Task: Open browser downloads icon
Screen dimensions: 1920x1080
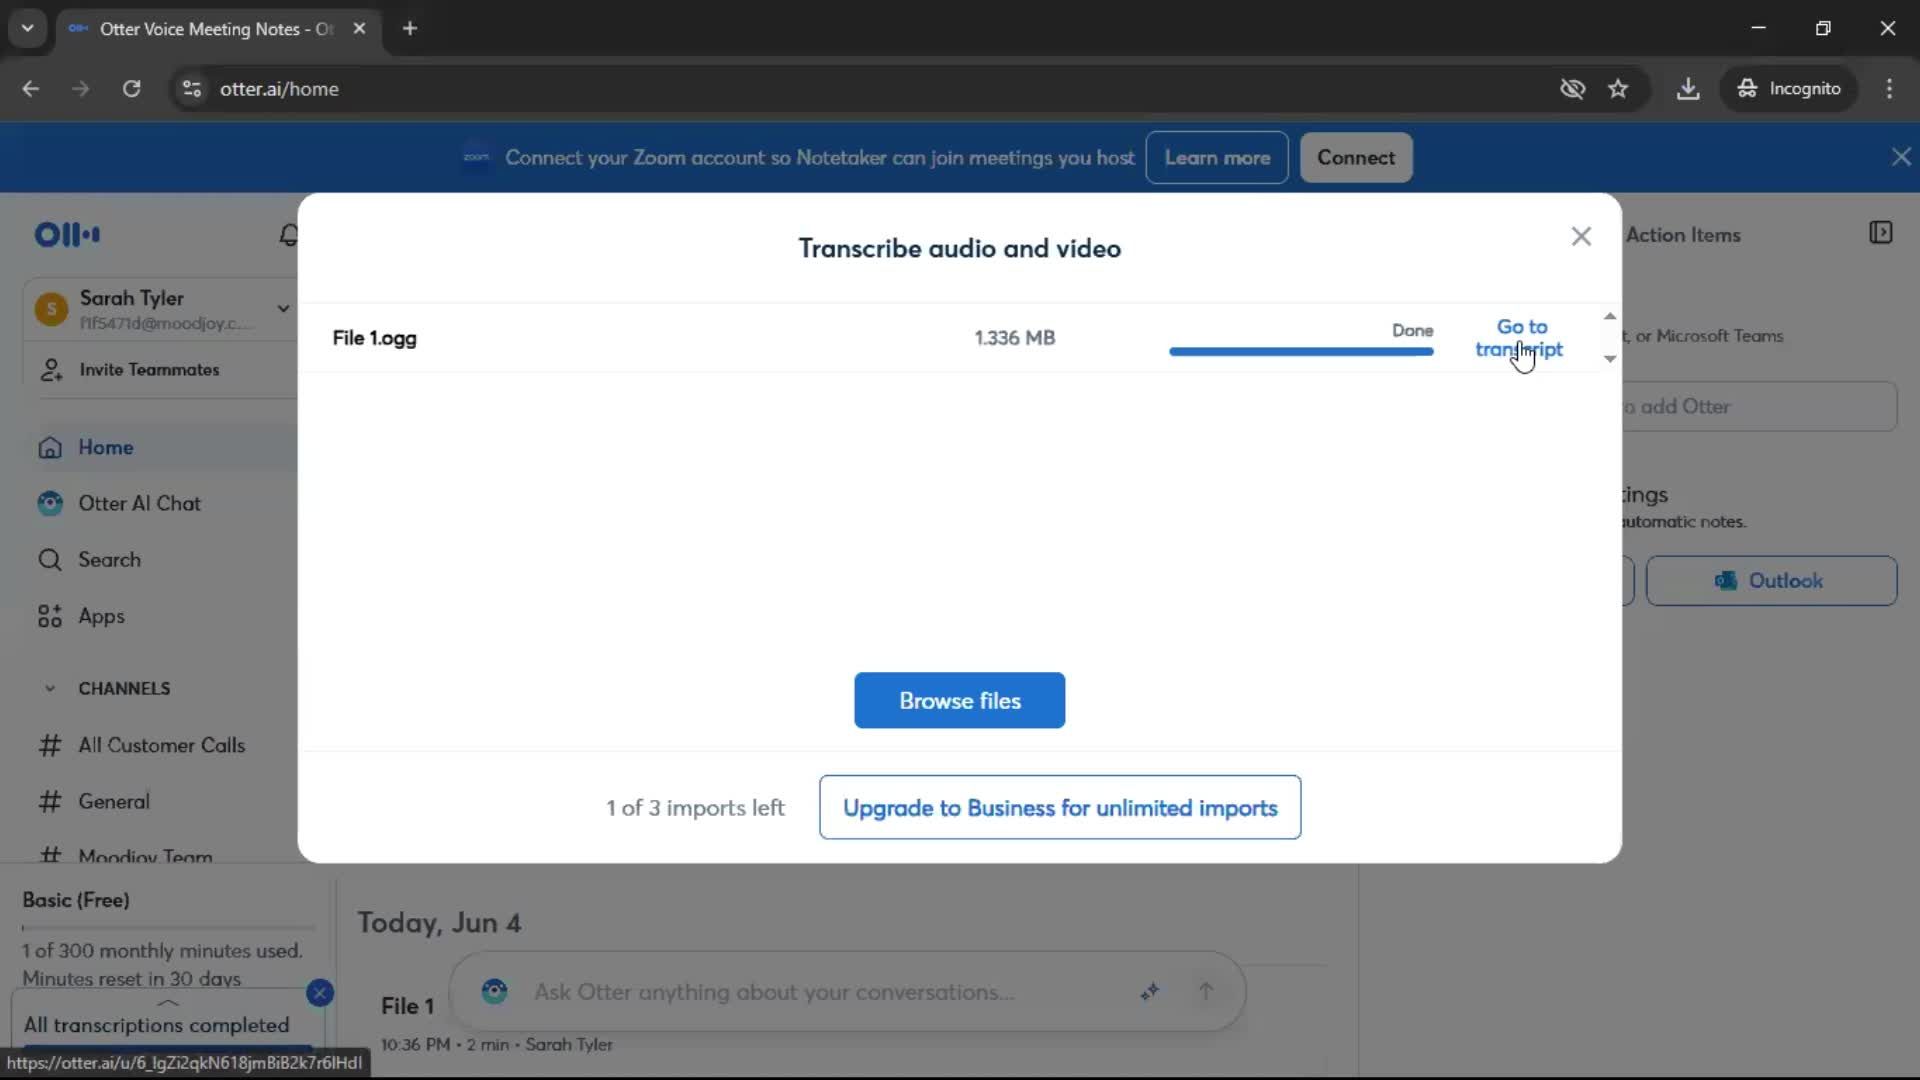Action: click(1688, 89)
